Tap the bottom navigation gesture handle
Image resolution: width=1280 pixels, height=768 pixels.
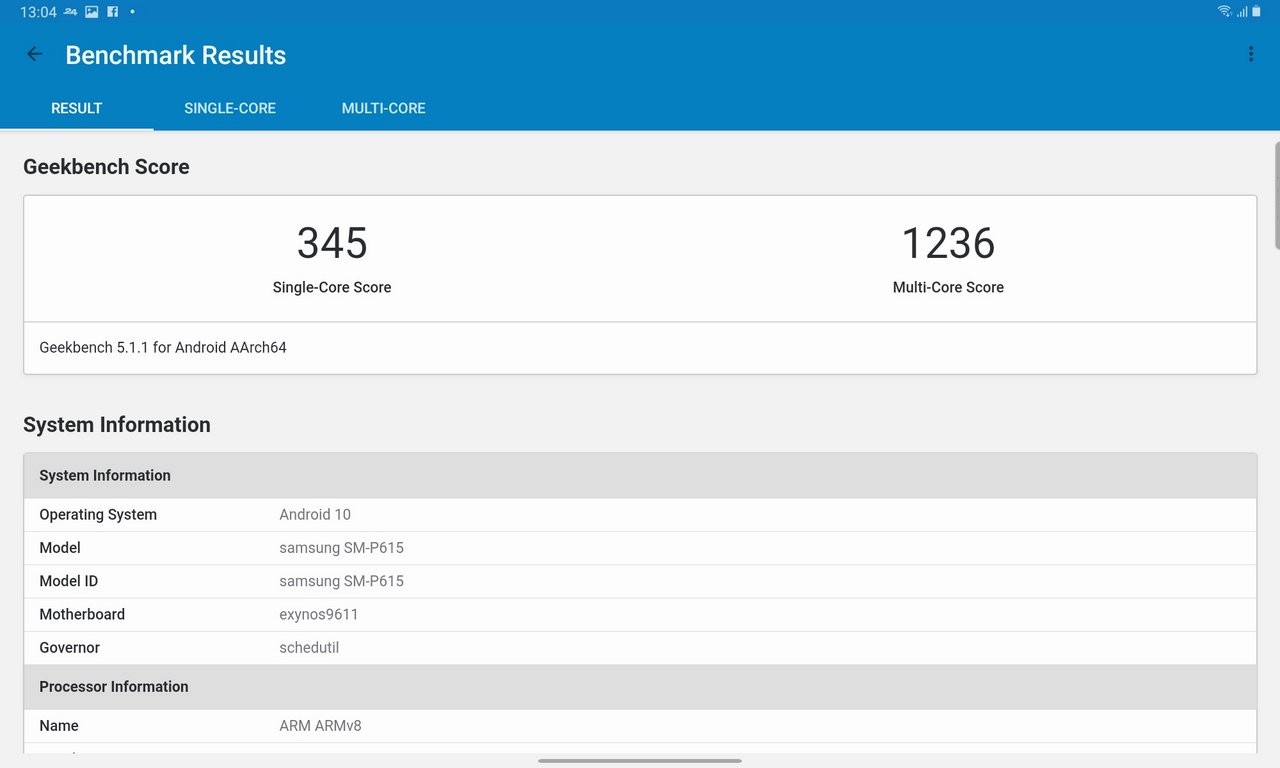(640, 761)
